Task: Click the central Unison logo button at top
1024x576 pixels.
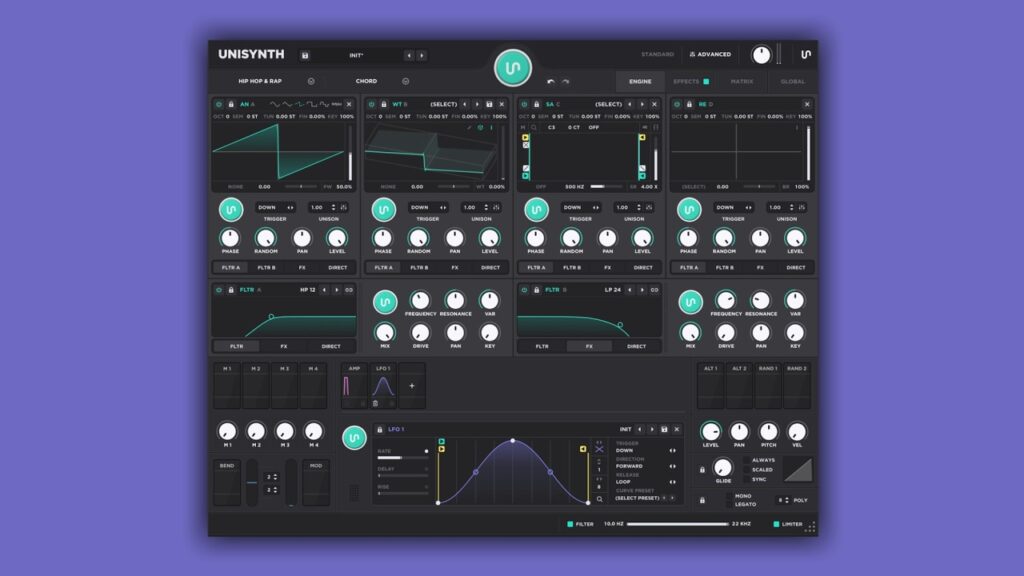Action: (x=513, y=68)
